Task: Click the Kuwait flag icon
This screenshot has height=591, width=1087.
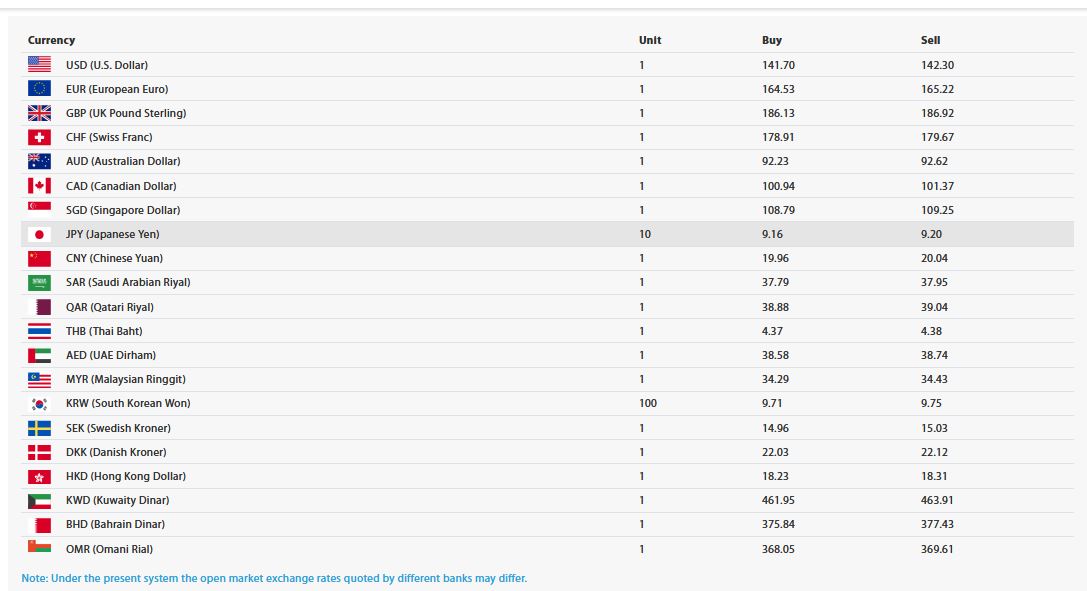Action: 39,500
